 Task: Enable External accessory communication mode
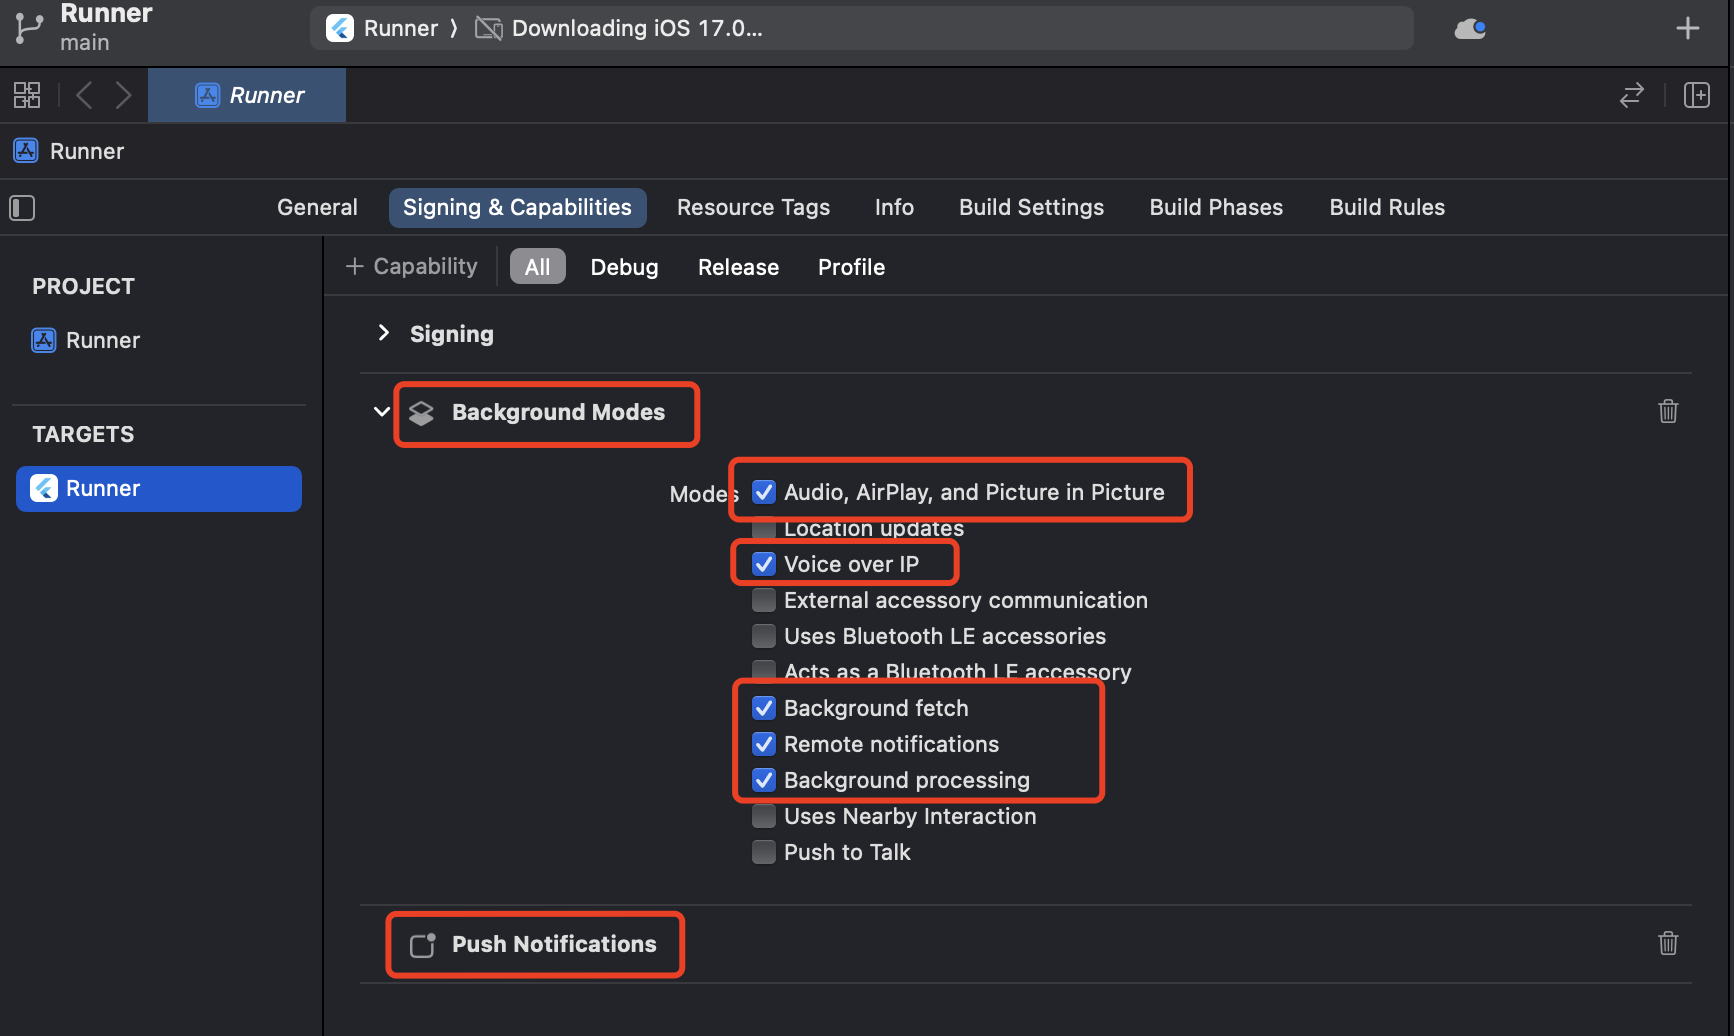pyautogui.click(x=764, y=600)
